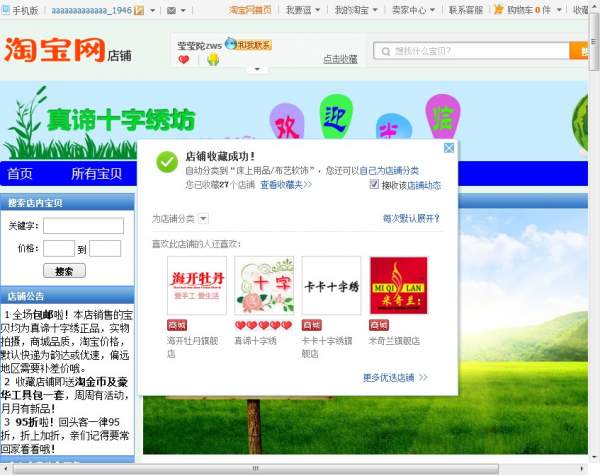Click the orange search button
Image resolution: width=600 pixels, height=475 pixels.
tap(579, 51)
